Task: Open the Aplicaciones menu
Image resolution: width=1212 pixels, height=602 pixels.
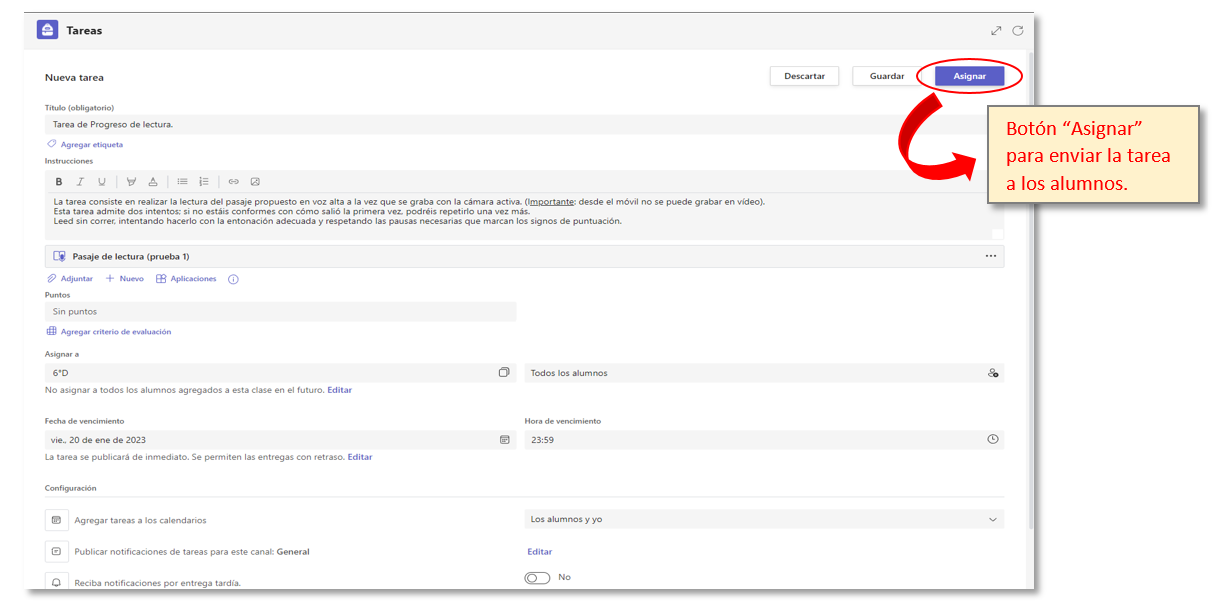Action: pyautogui.click(x=186, y=279)
